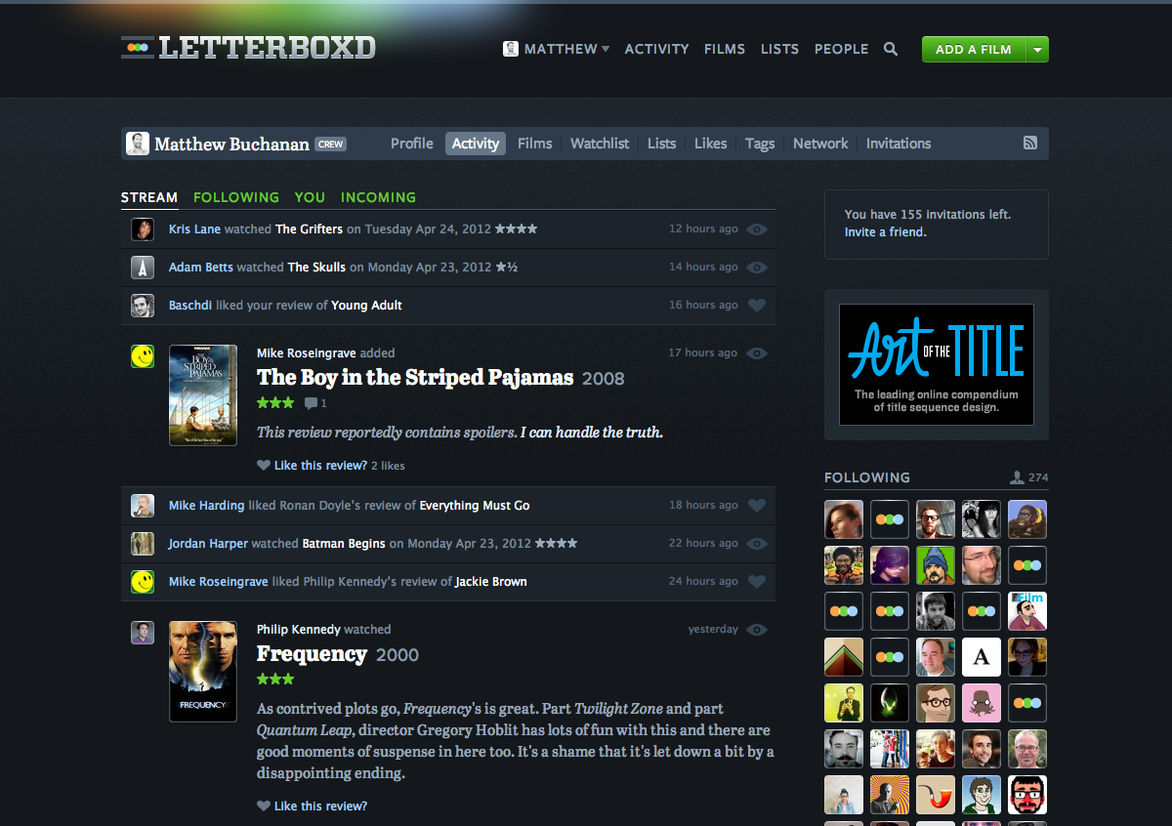1172x826 pixels.
Task: Click the Letterboxd logo
Action: tap(248, 48)
